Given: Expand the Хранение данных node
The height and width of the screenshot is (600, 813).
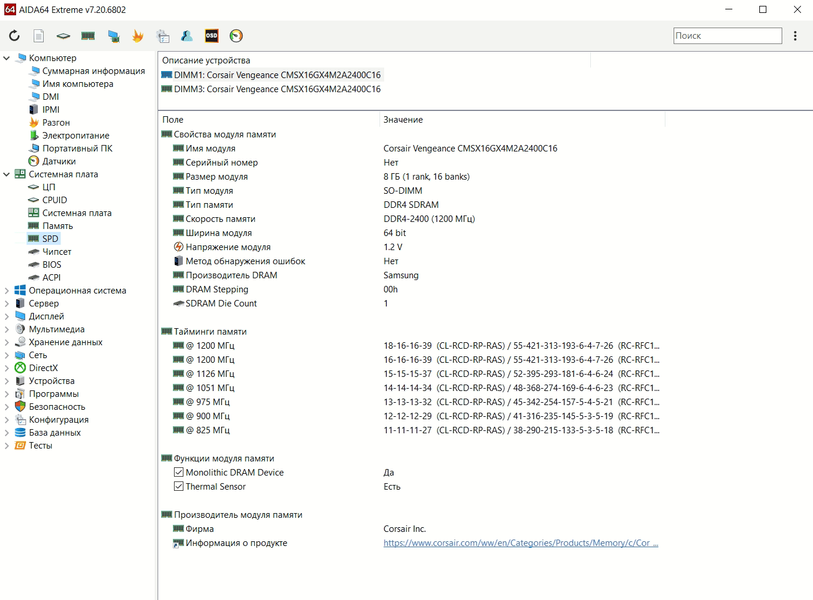Looking at the screenshot, I should point(6,342).
